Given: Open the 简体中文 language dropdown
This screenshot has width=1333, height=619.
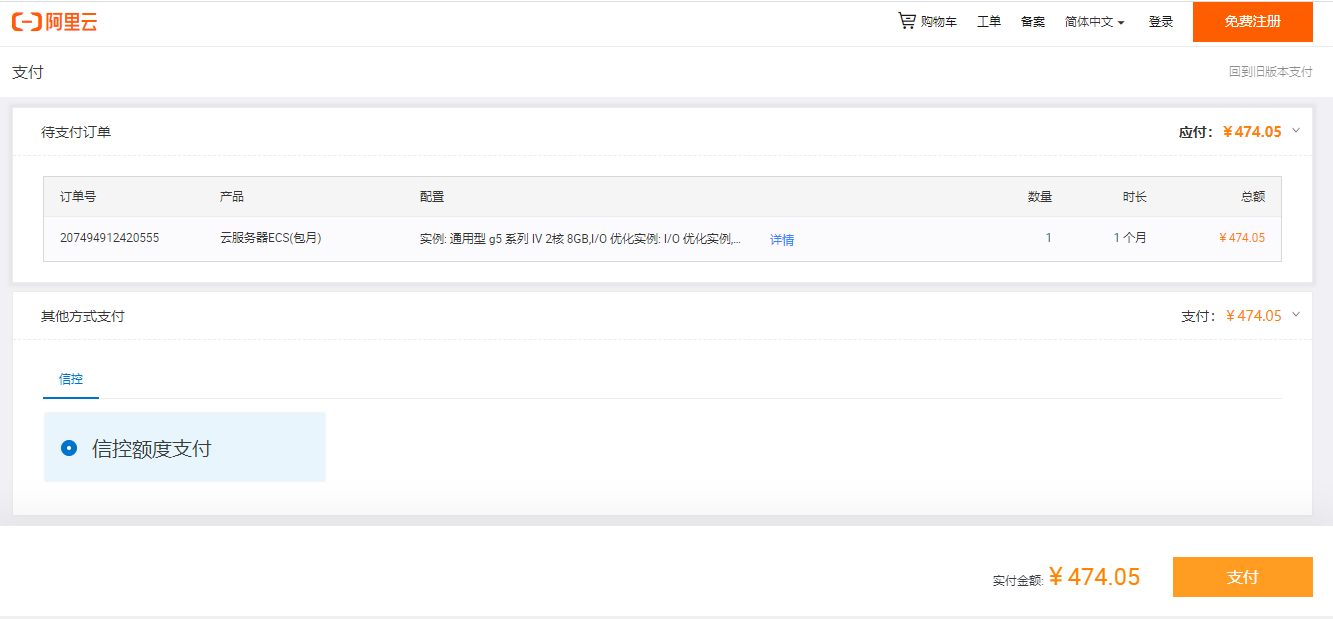Looking at the screenshot, I should (1093, 21).
